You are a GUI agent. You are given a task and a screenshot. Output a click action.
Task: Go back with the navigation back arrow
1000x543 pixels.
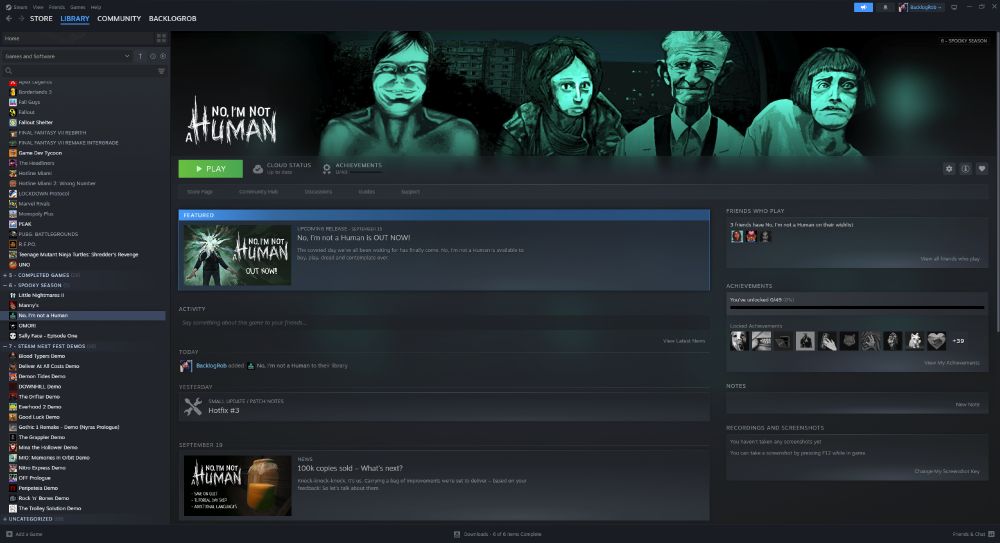[9, 19]
